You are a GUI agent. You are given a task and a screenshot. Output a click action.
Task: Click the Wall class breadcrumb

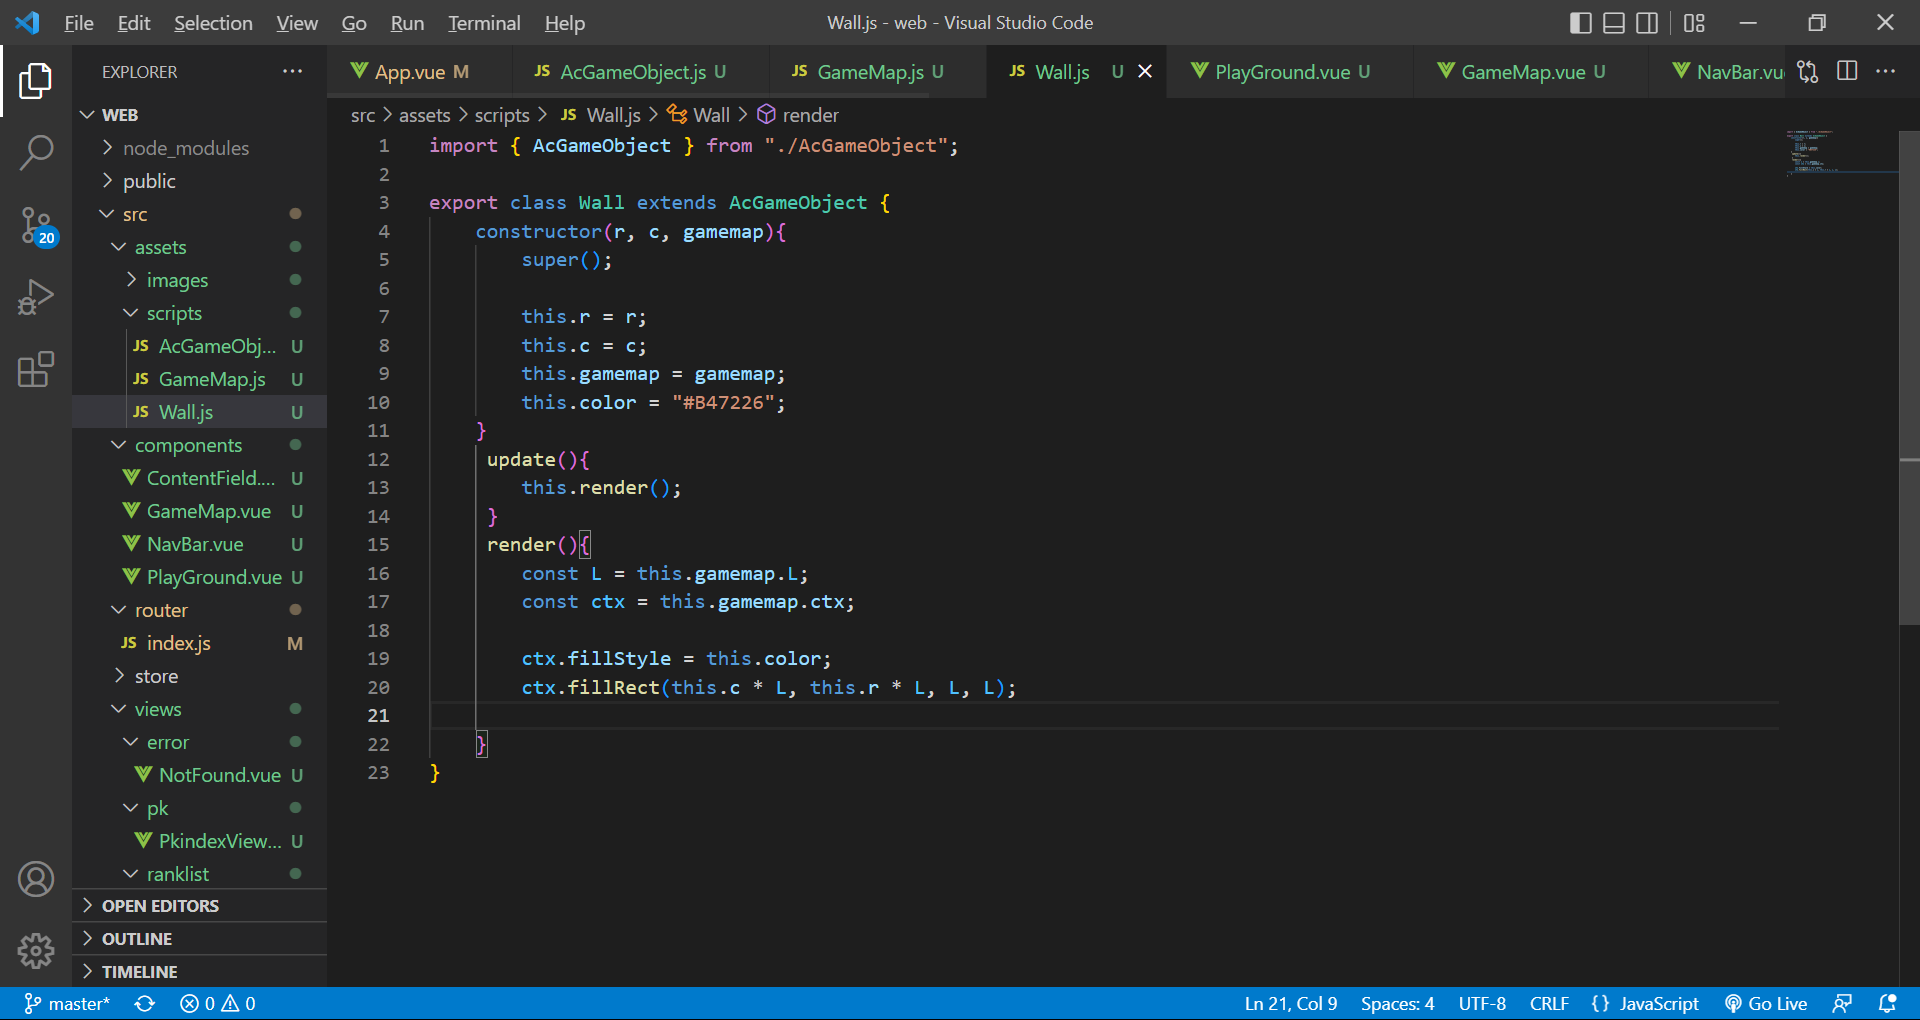pyautogui.click(x=699, y=115)
